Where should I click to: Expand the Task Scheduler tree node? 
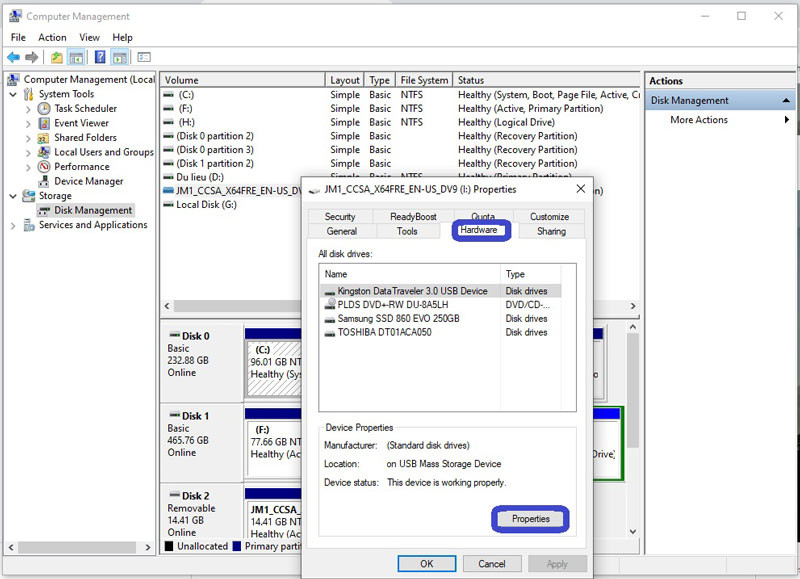click(28, 109)
